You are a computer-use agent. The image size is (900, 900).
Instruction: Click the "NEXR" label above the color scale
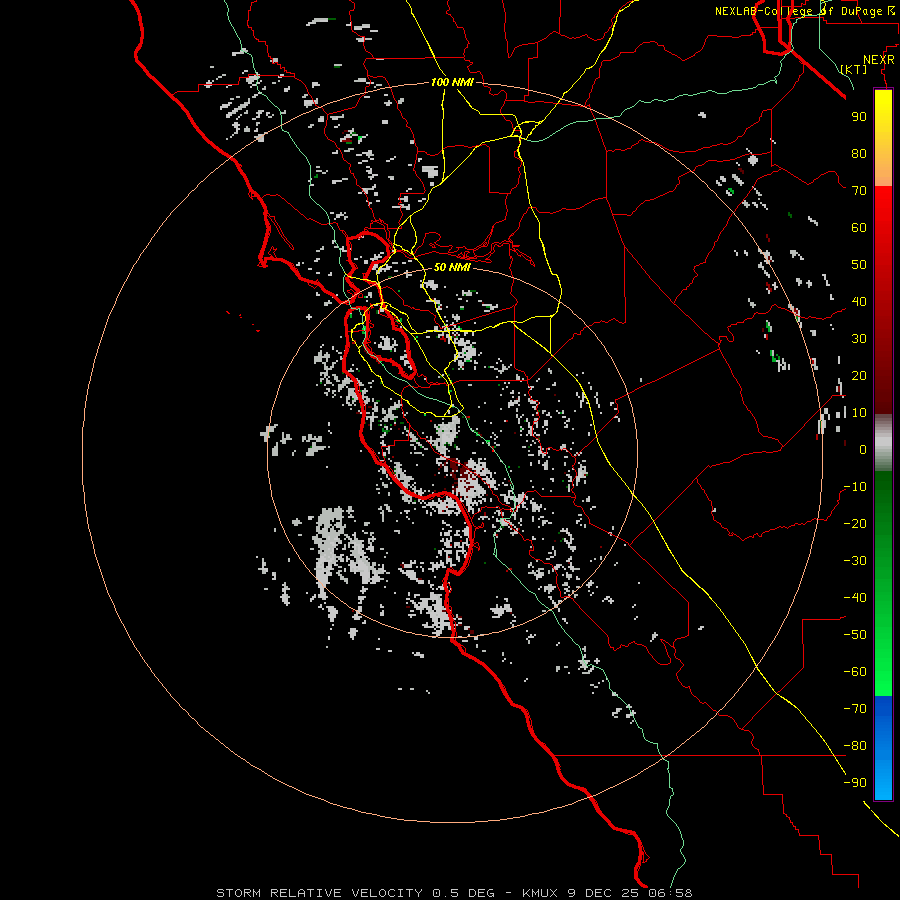(x=878, y=60)
